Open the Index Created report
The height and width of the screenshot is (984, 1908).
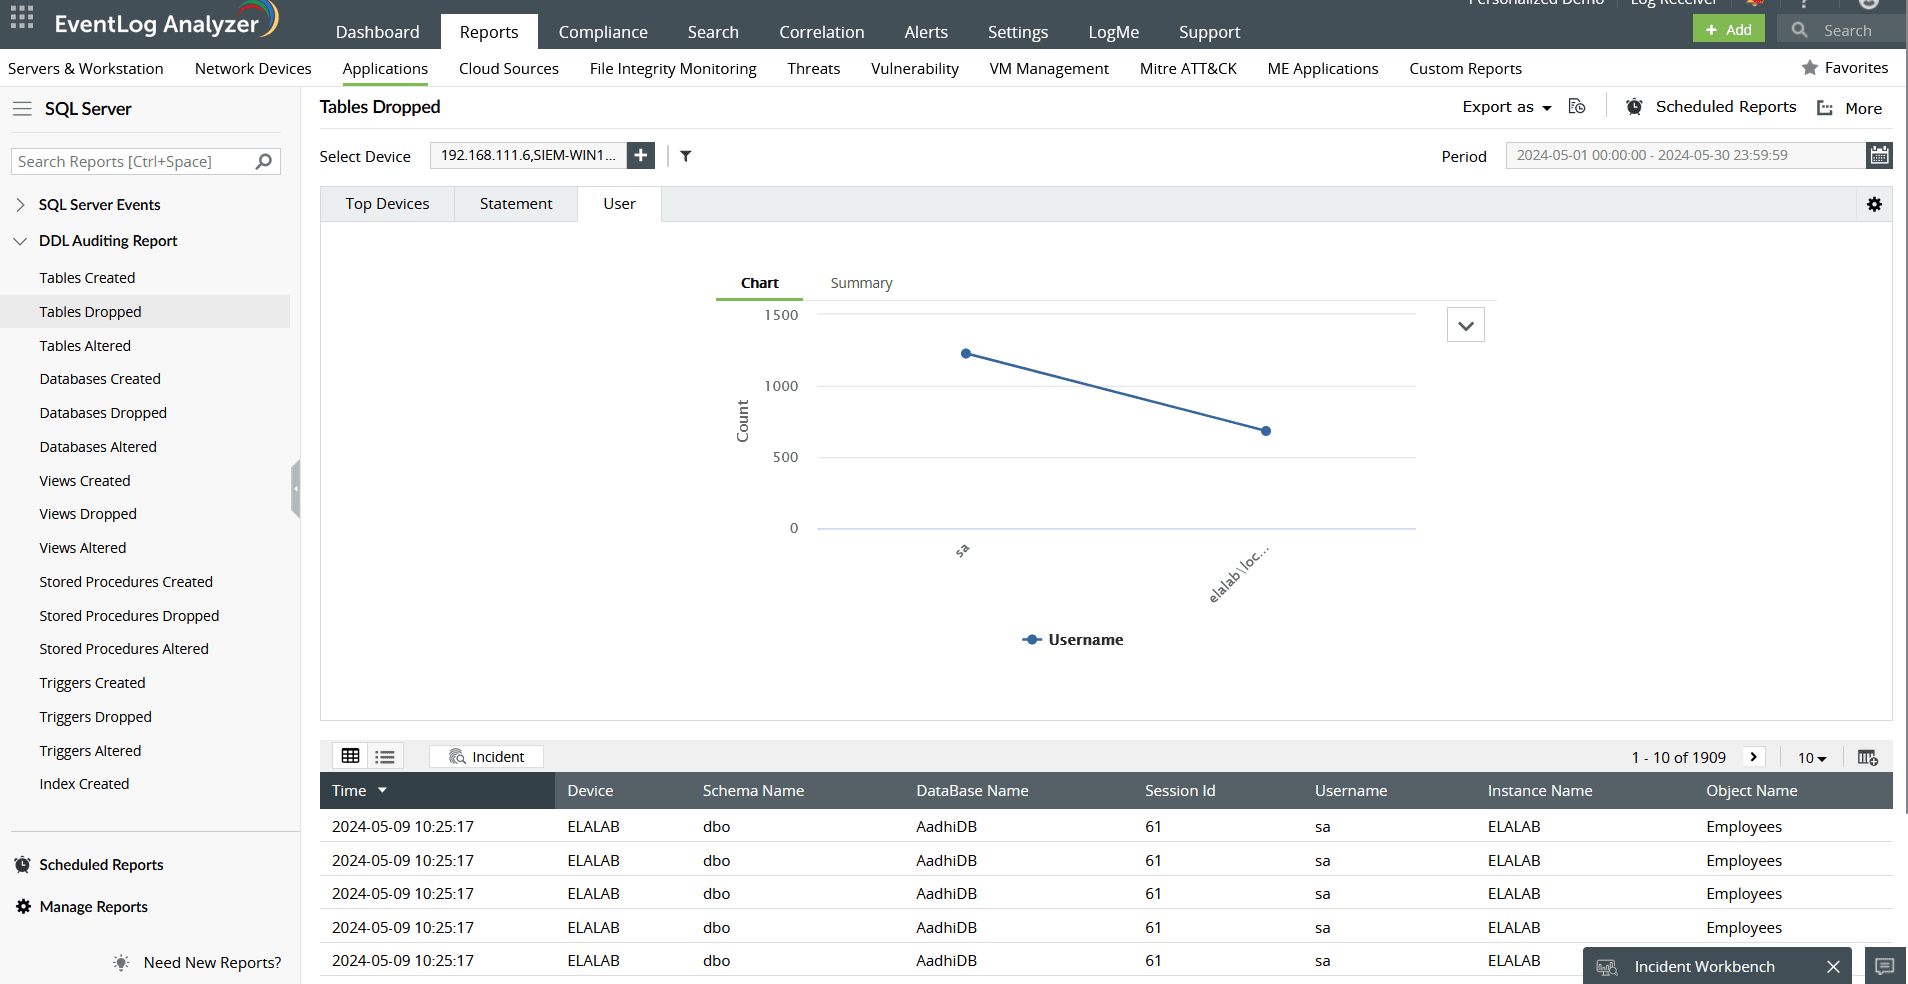pos(84,784)
